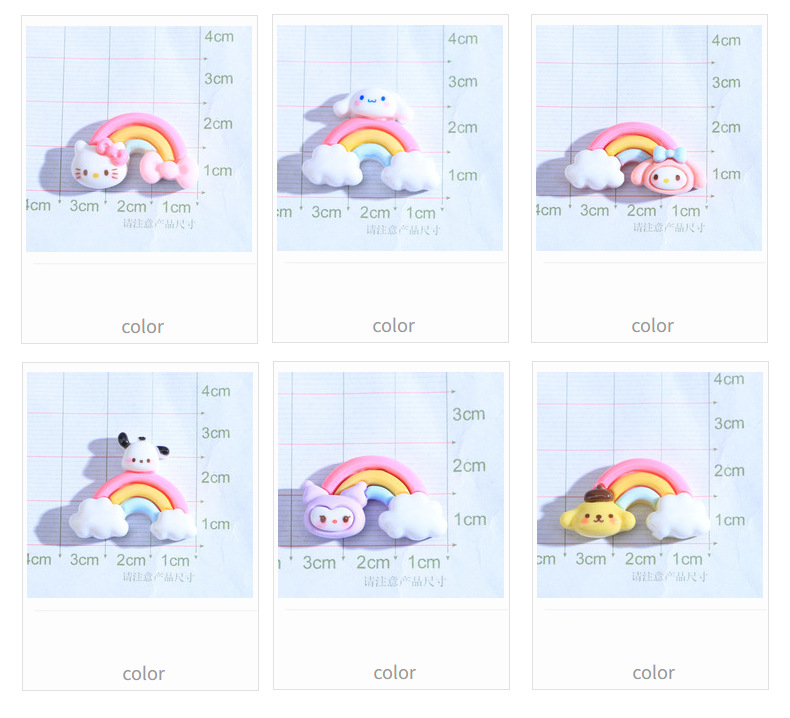
Task: Click the color label under Pompompurin charm
Action: tap(653, 673)
